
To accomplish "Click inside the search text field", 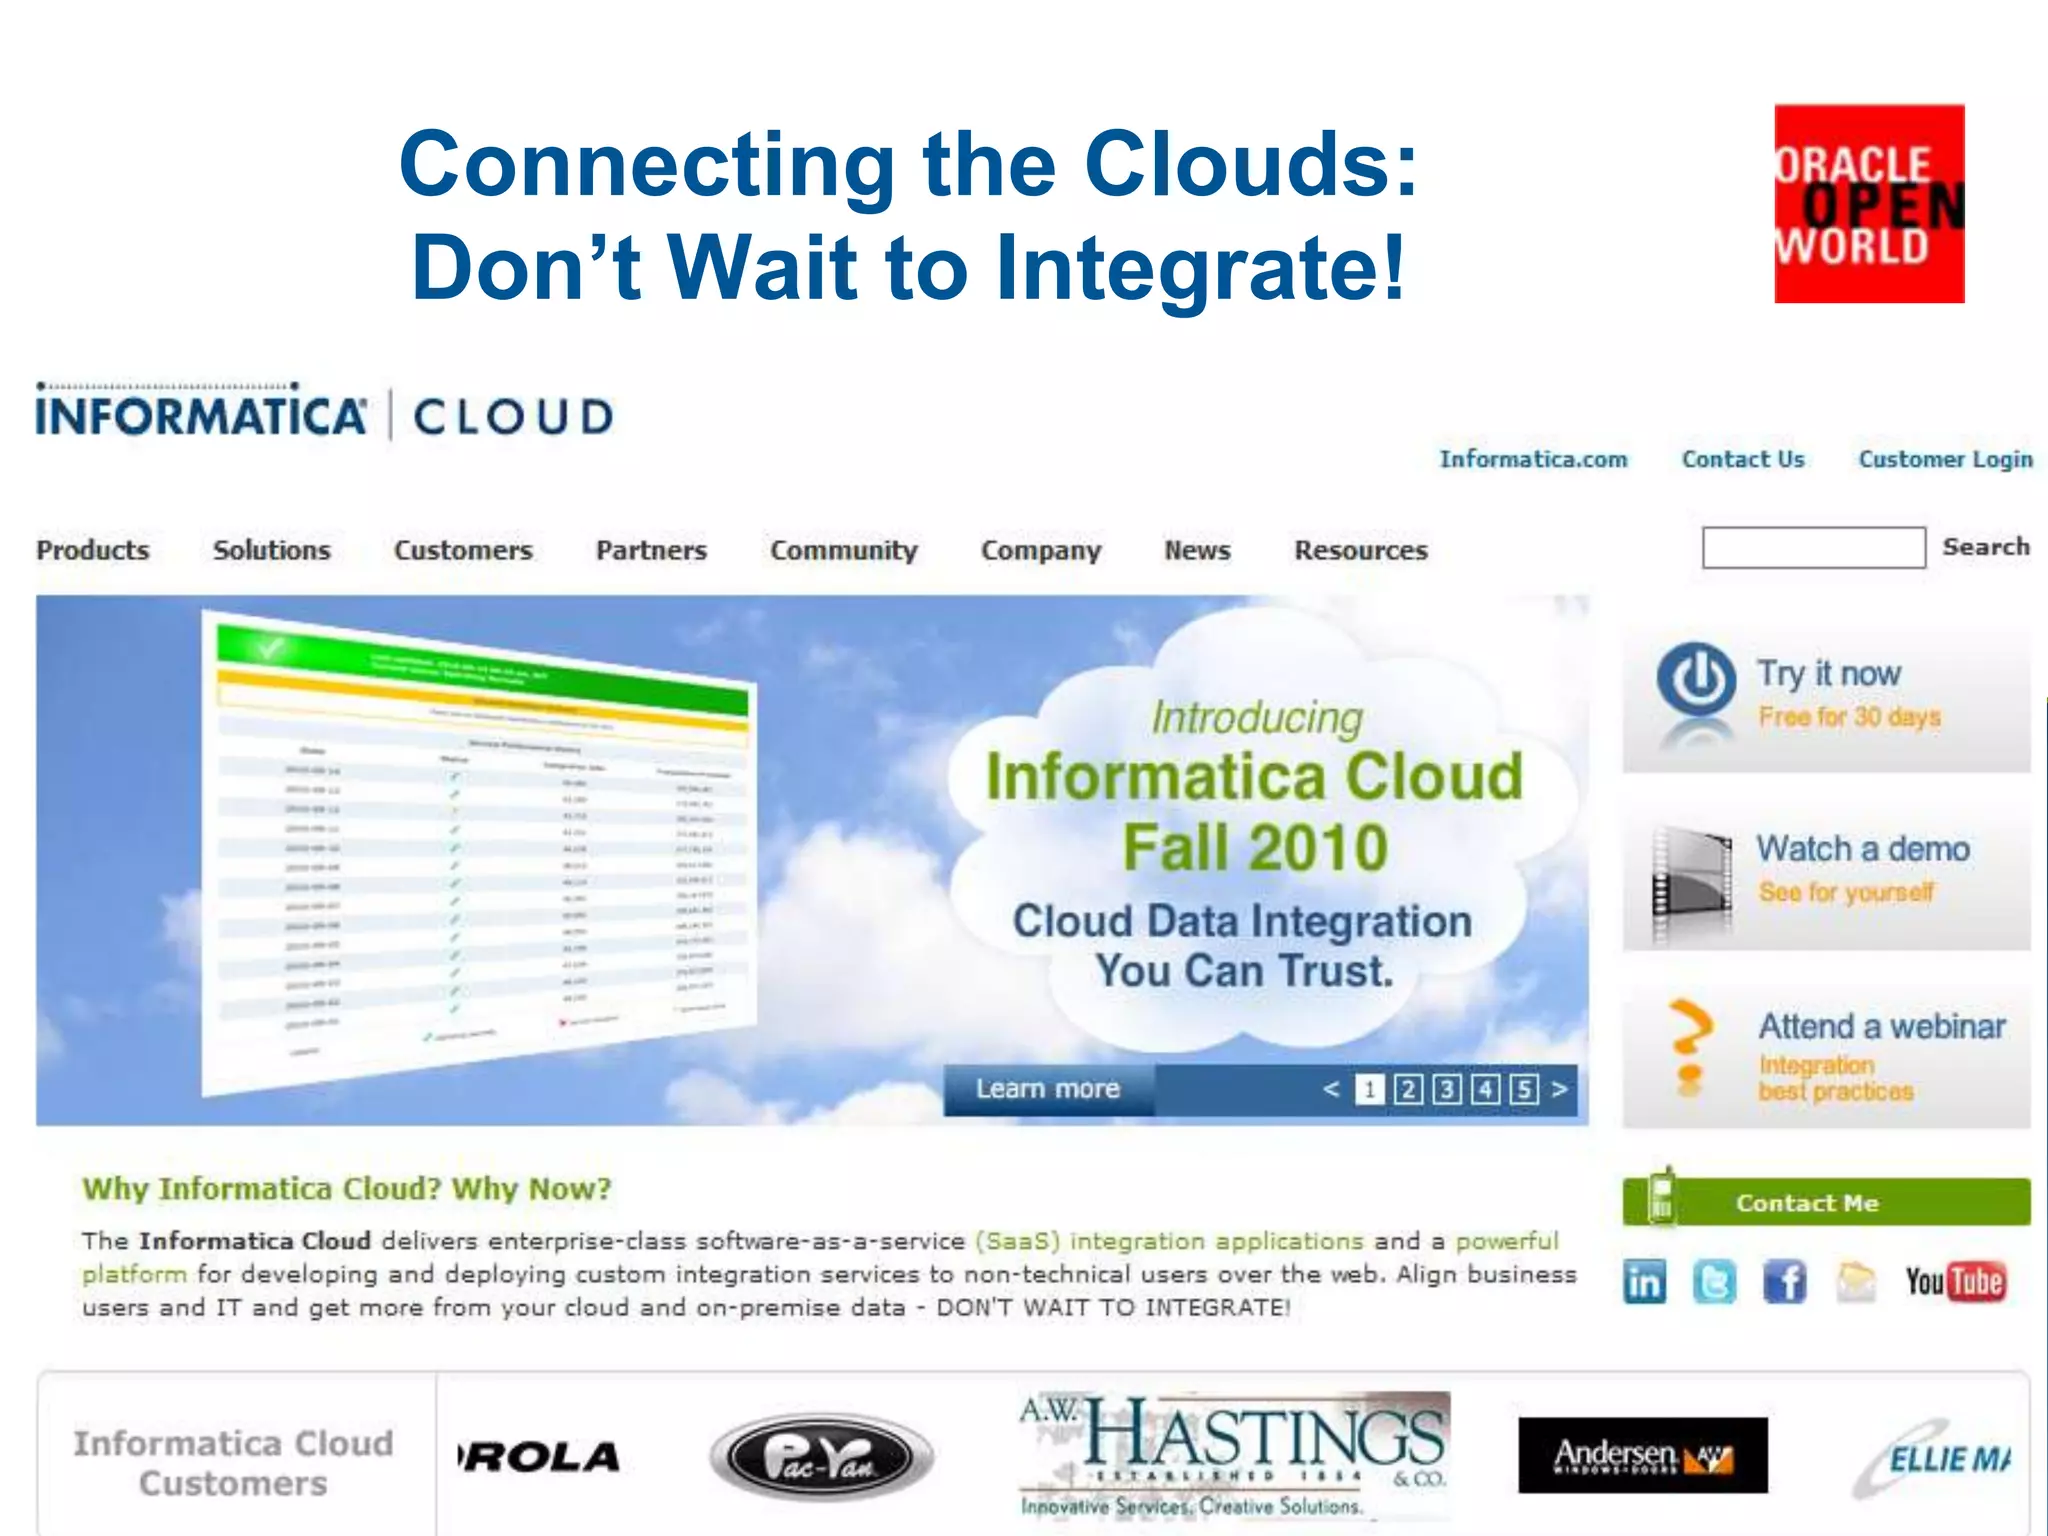I will click(x=1813, y=548).
